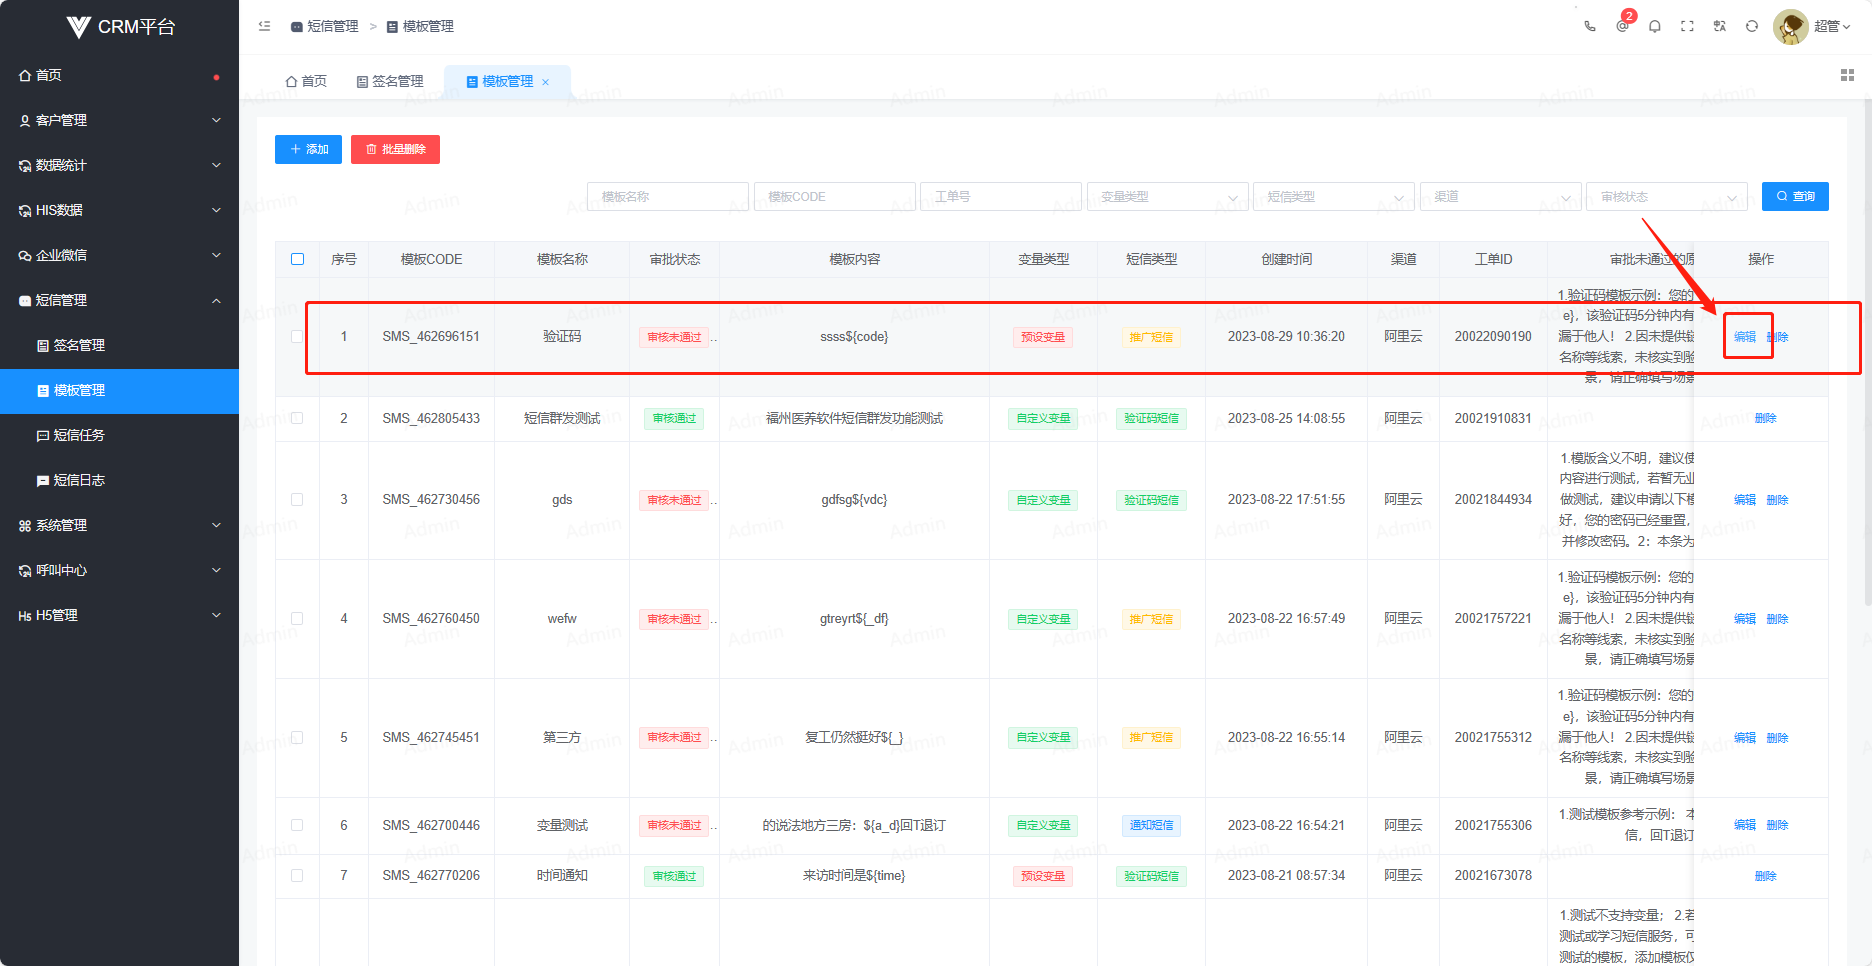The image size is (1872, 966).
Task: Click the home icon on the 首页 tab
Action: (x=291, y=81)
